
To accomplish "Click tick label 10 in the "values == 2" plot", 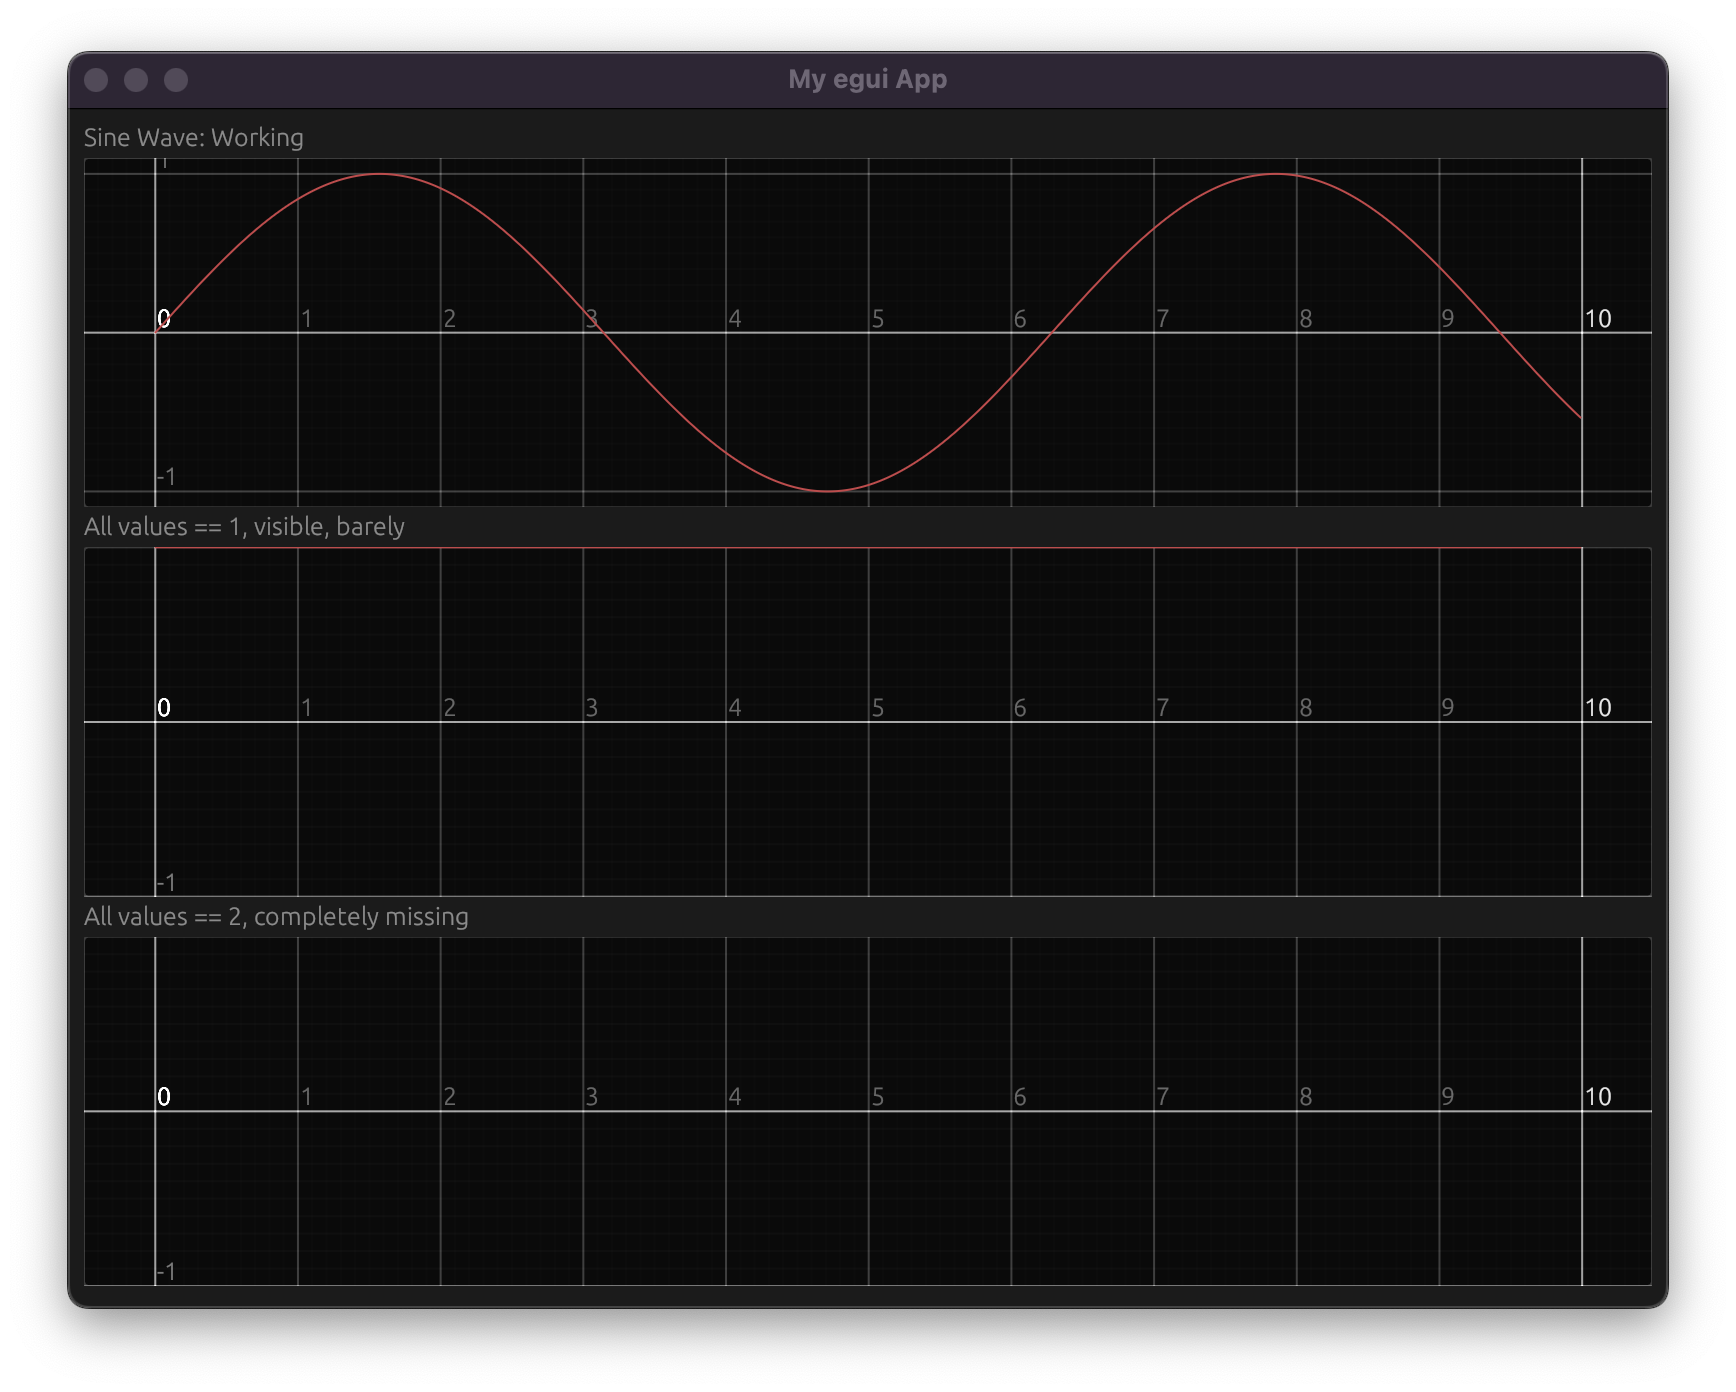I will pyautogui.click(x=1598, y=1097).
